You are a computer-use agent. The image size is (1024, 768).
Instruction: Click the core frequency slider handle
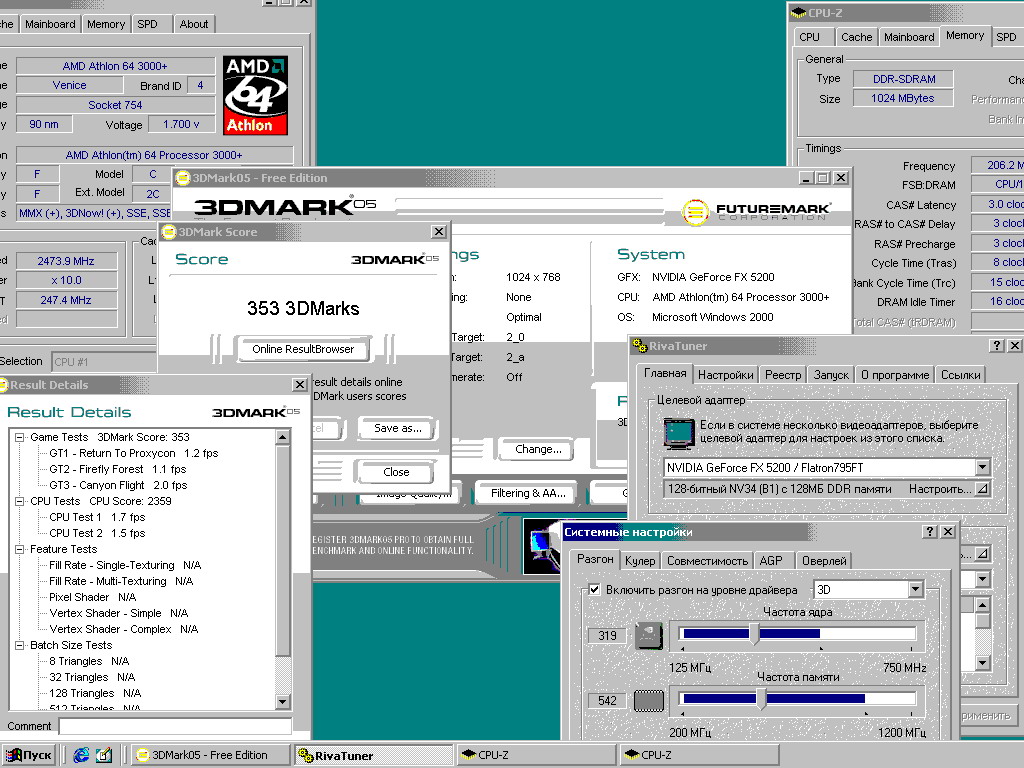tap(754, 633)
